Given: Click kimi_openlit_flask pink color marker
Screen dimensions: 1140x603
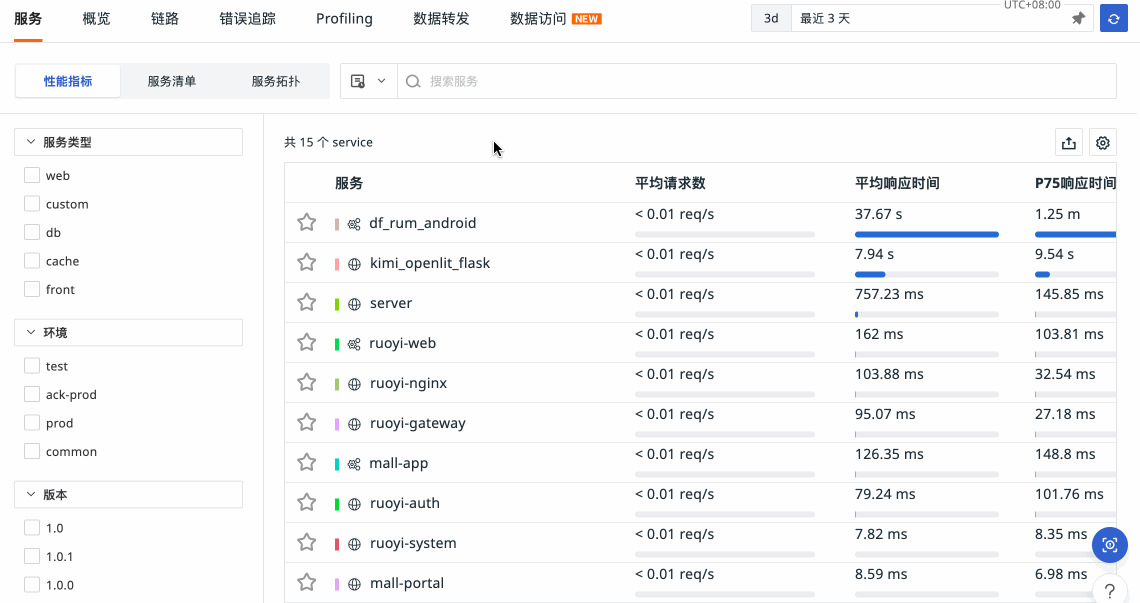Looking at the screenshot, I should (x=337, y=264).
